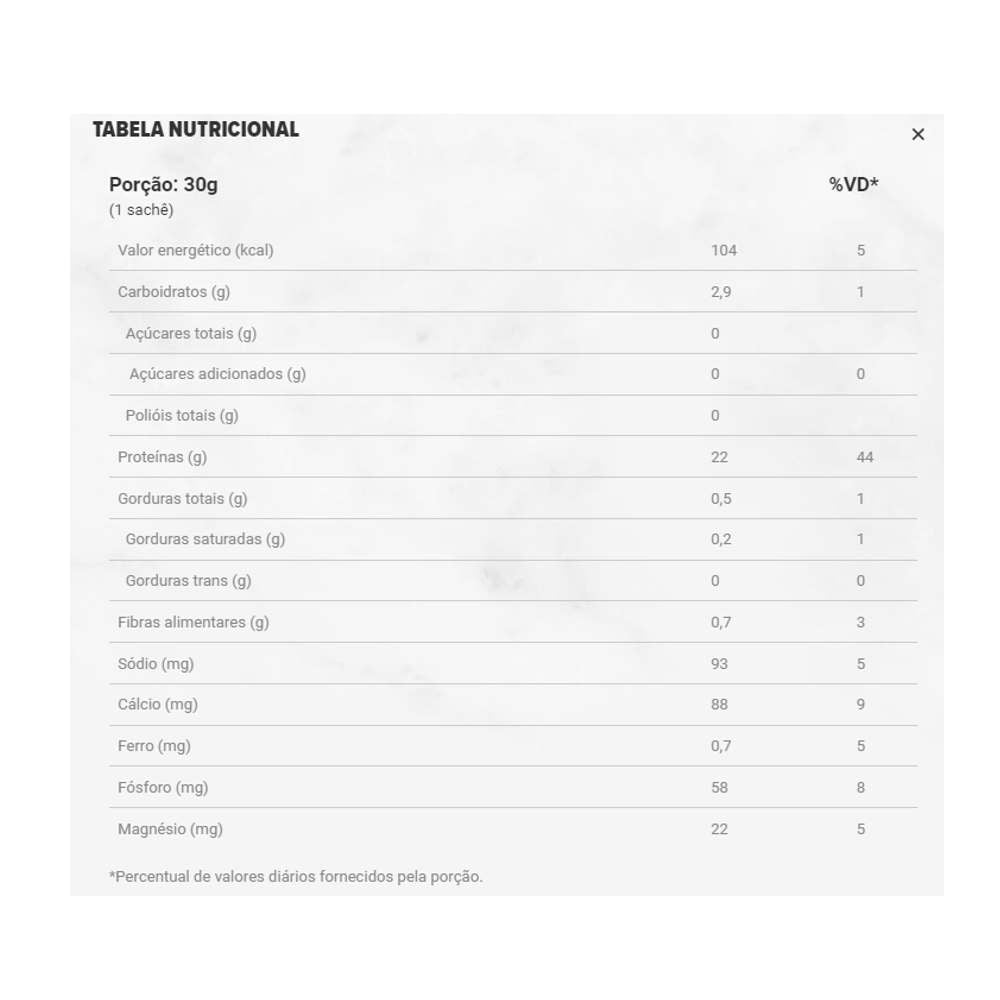Click the Gorduras saturadas (g) label
The image size is (1000, 1000).
click(205, 539)
